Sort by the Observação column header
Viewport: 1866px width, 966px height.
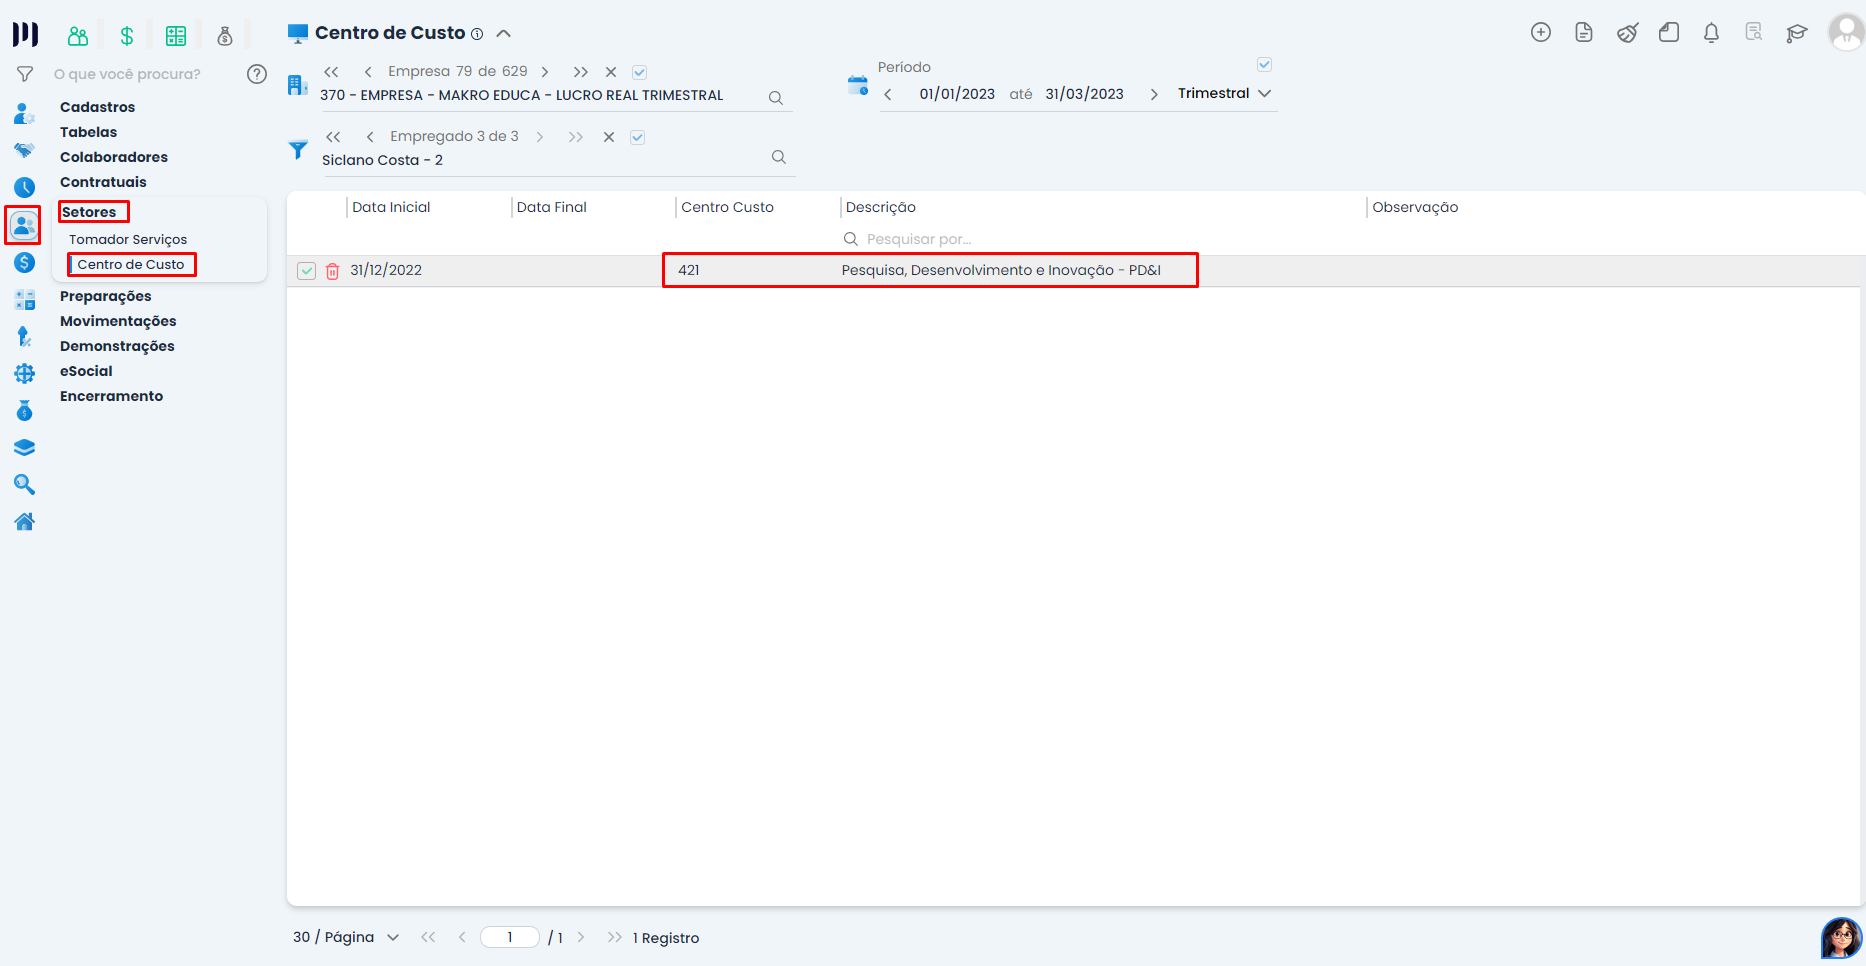(x=1415, y=207)
